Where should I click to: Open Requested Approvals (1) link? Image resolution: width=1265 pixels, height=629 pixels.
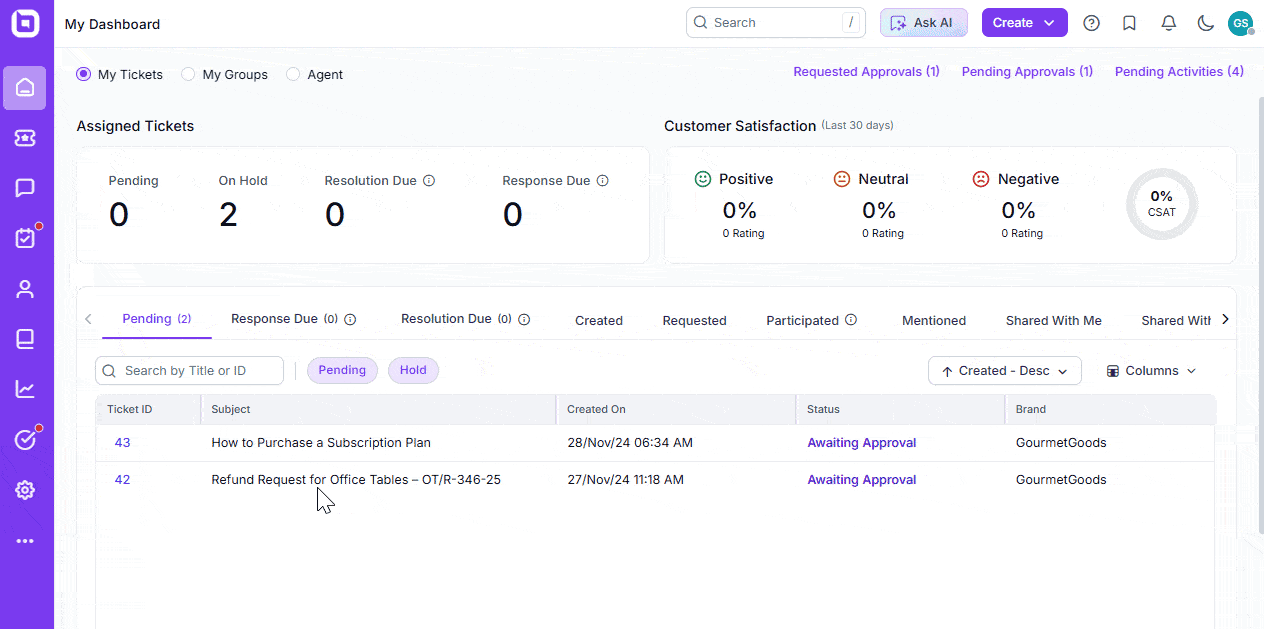(x=866, y=72)
